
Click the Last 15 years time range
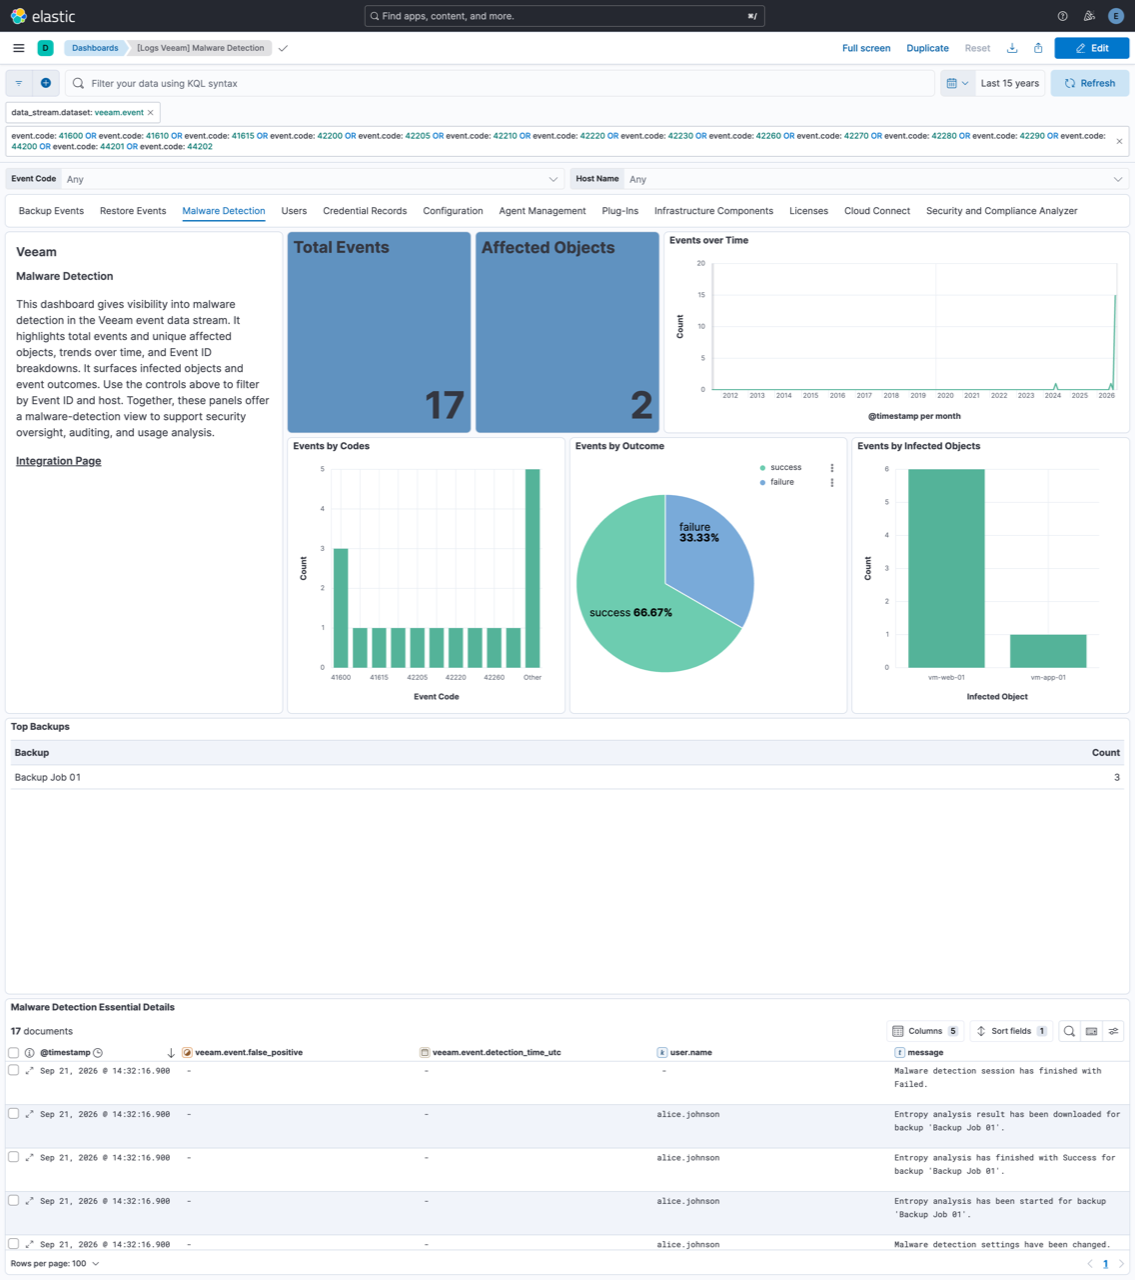coord(1009,83)
